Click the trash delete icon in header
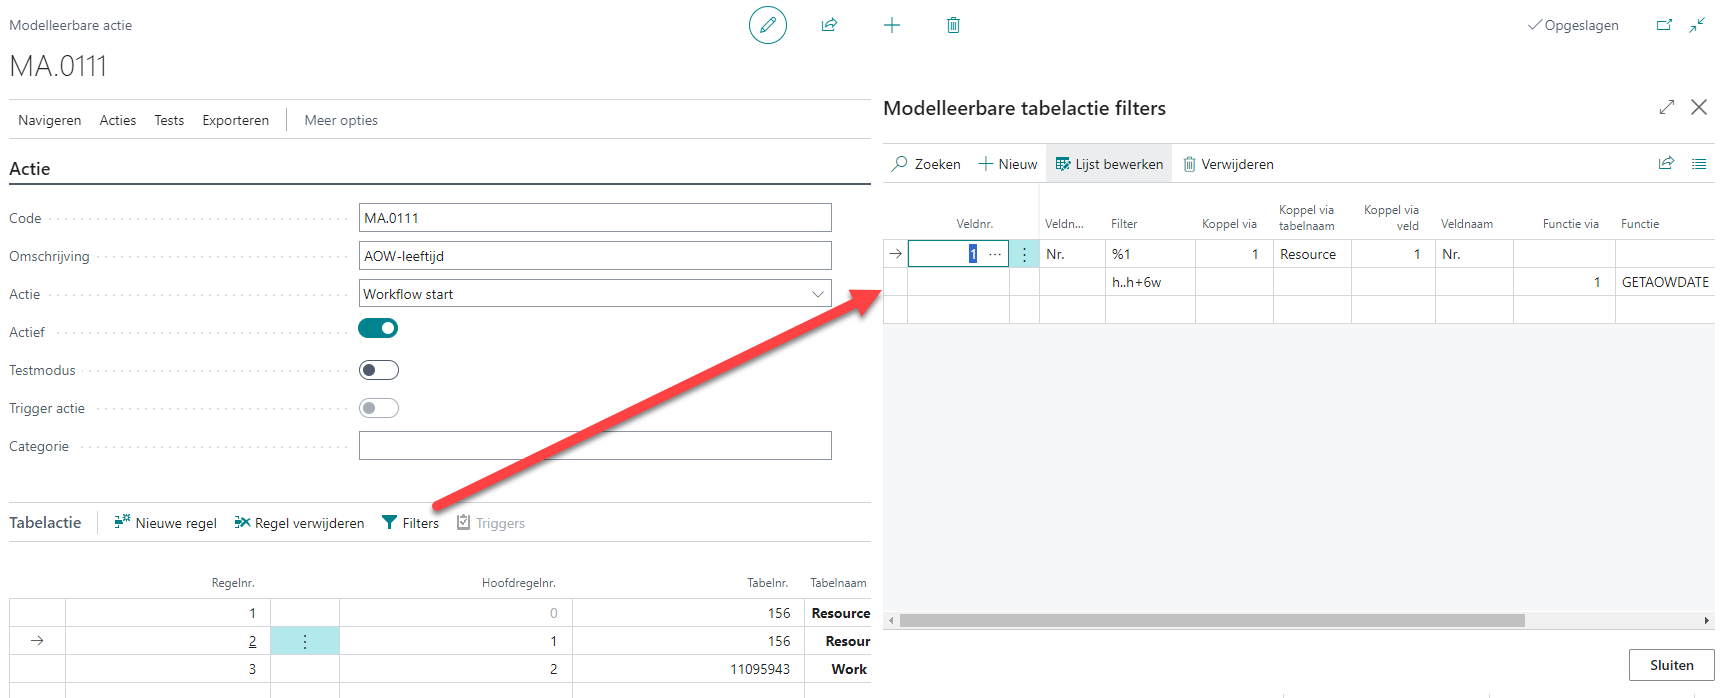 click(x=953, y=25)
